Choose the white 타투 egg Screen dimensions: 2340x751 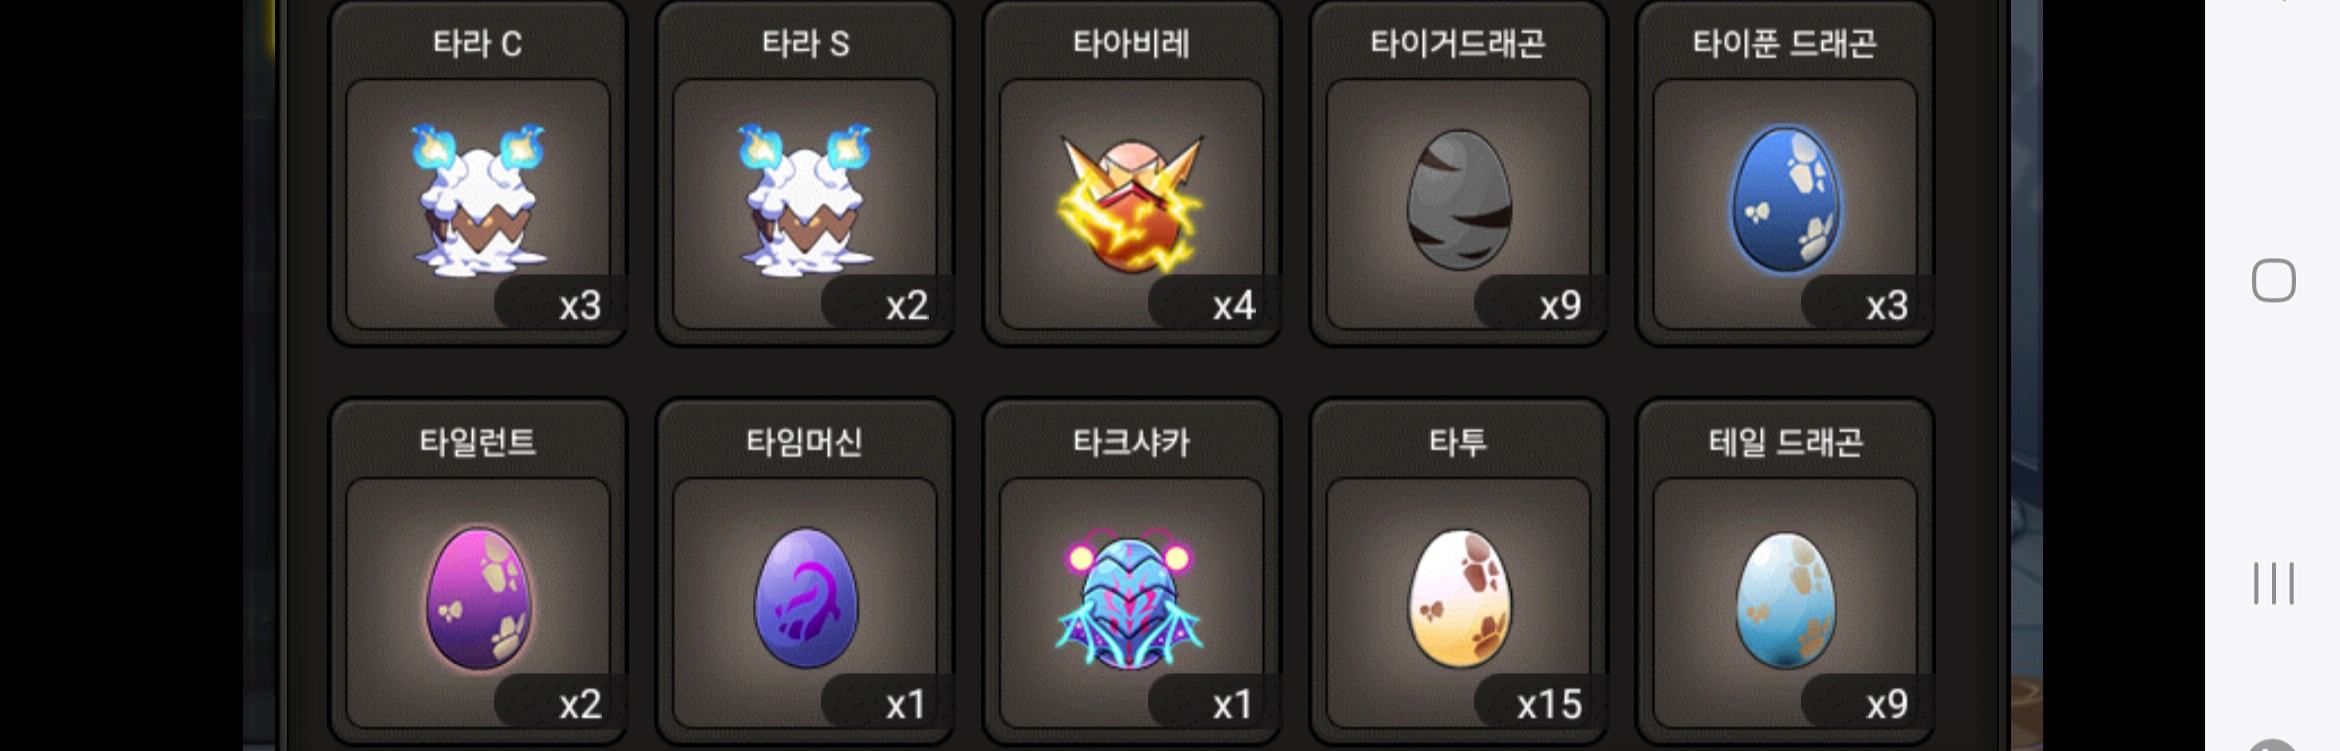(1459, 598)
